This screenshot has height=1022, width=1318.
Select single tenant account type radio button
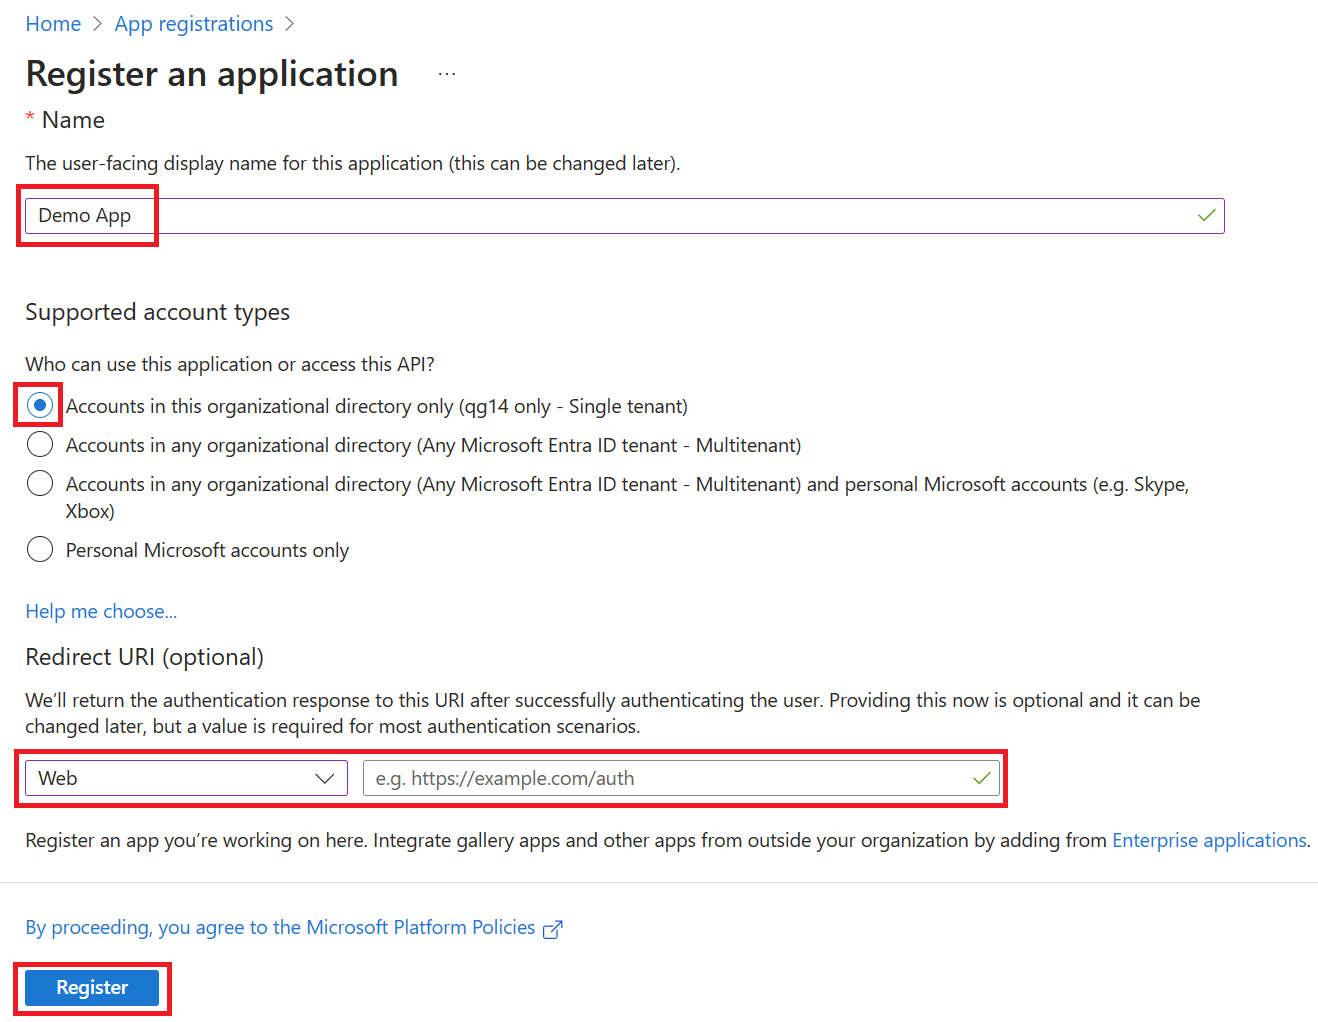(x=39, y=405)
